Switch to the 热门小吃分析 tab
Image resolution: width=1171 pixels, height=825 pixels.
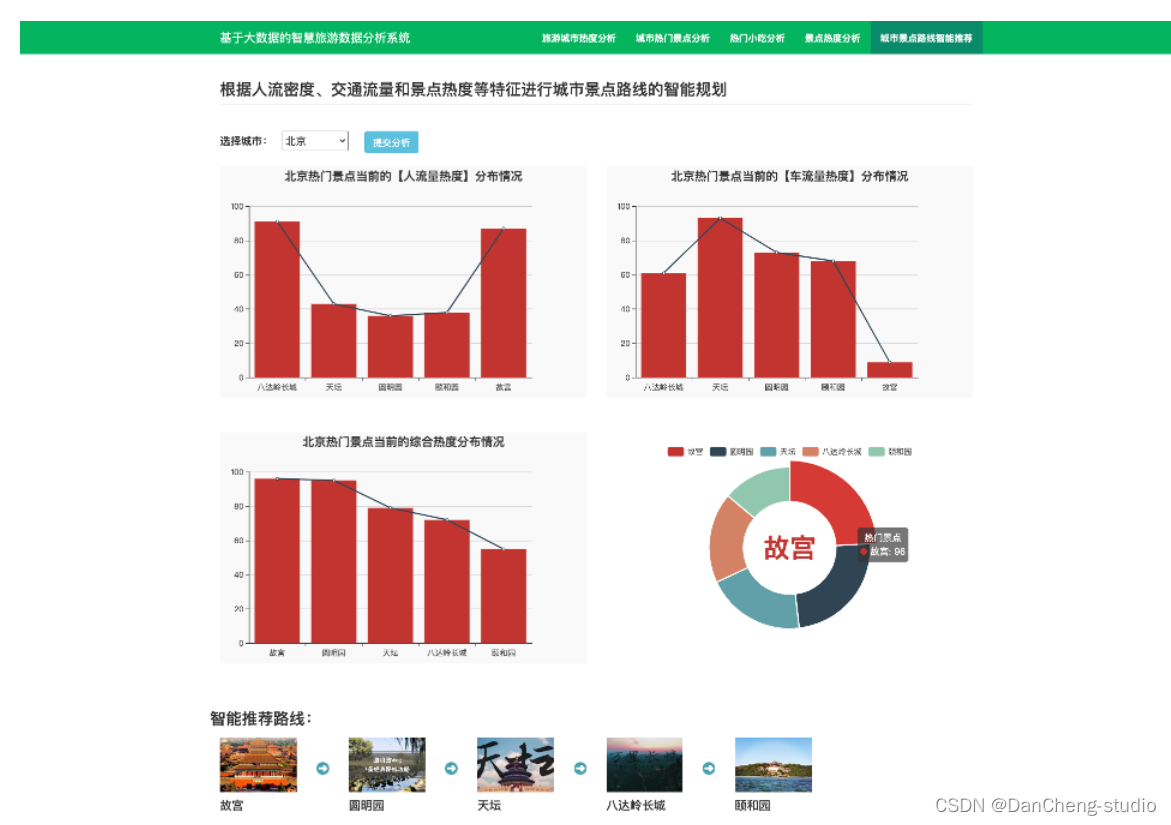click(x=757, y=38)
